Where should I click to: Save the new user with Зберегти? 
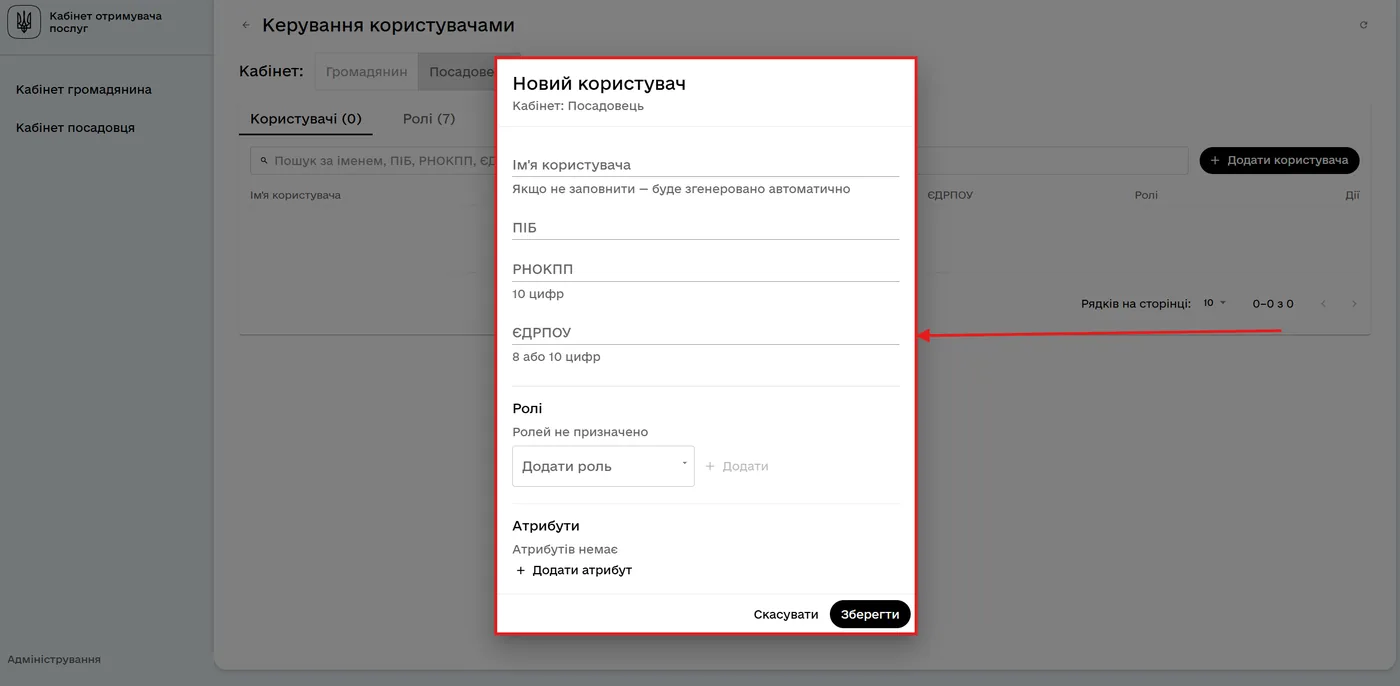pyautogui.click(x=870, y=614)
